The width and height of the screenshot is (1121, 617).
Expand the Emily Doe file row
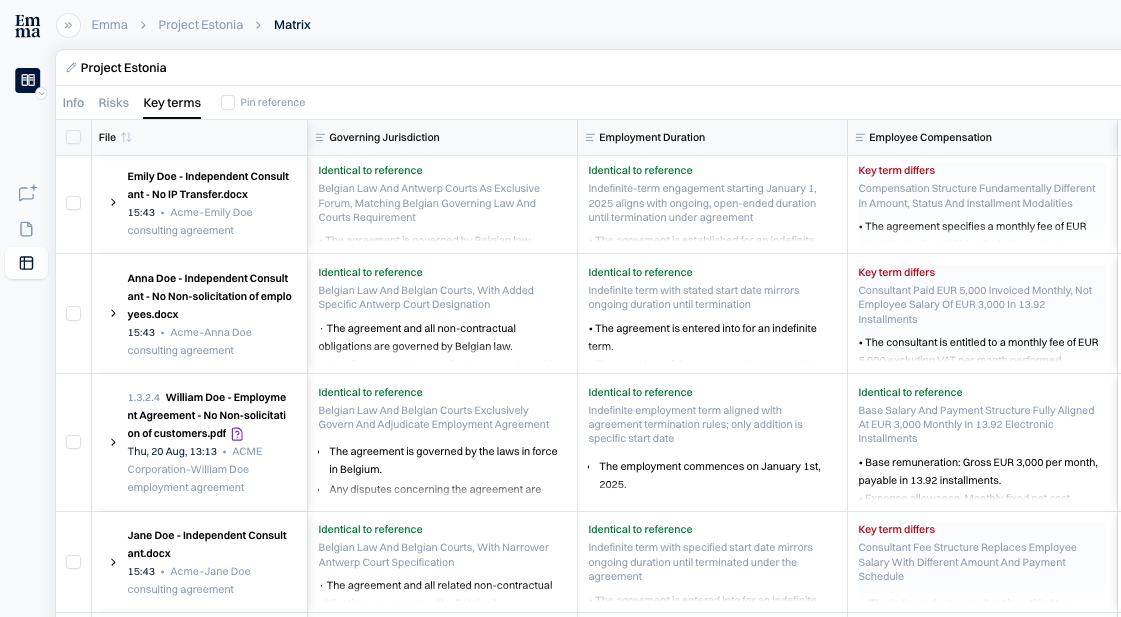coord(113,203)
